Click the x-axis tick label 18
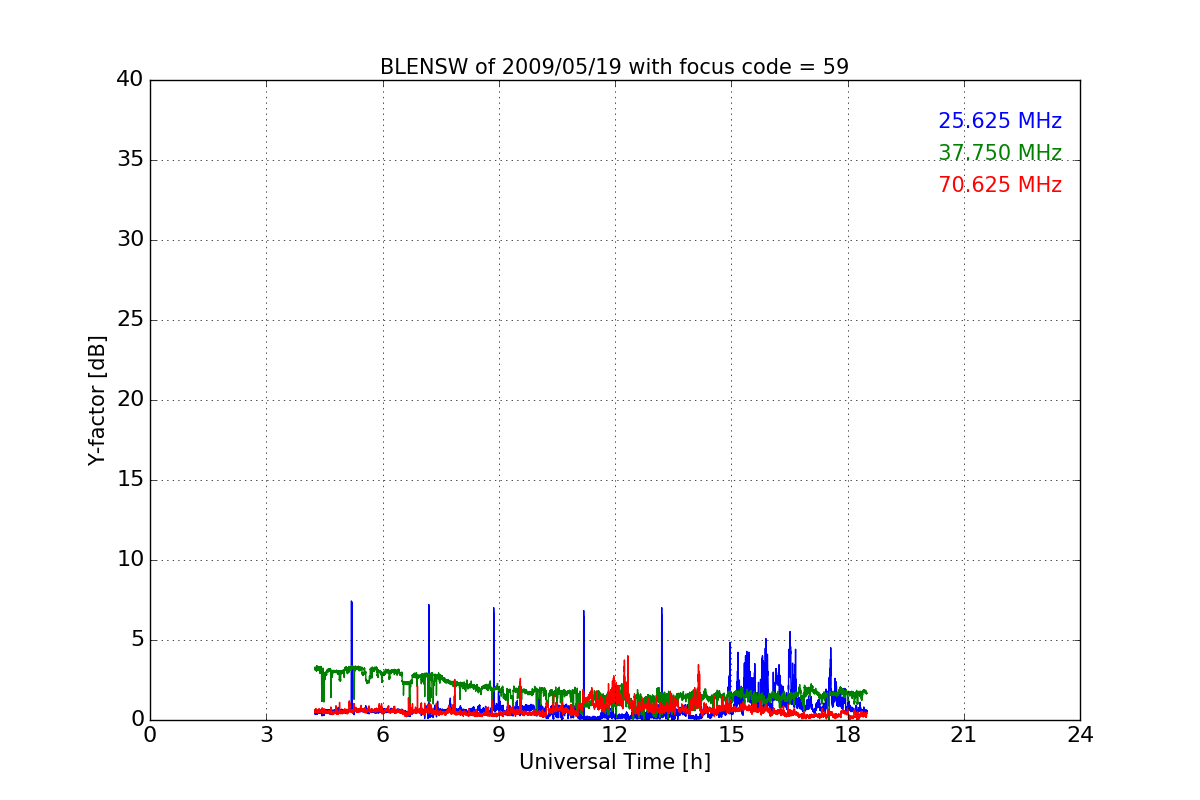The image size is (1200, 800). point(848,734)
